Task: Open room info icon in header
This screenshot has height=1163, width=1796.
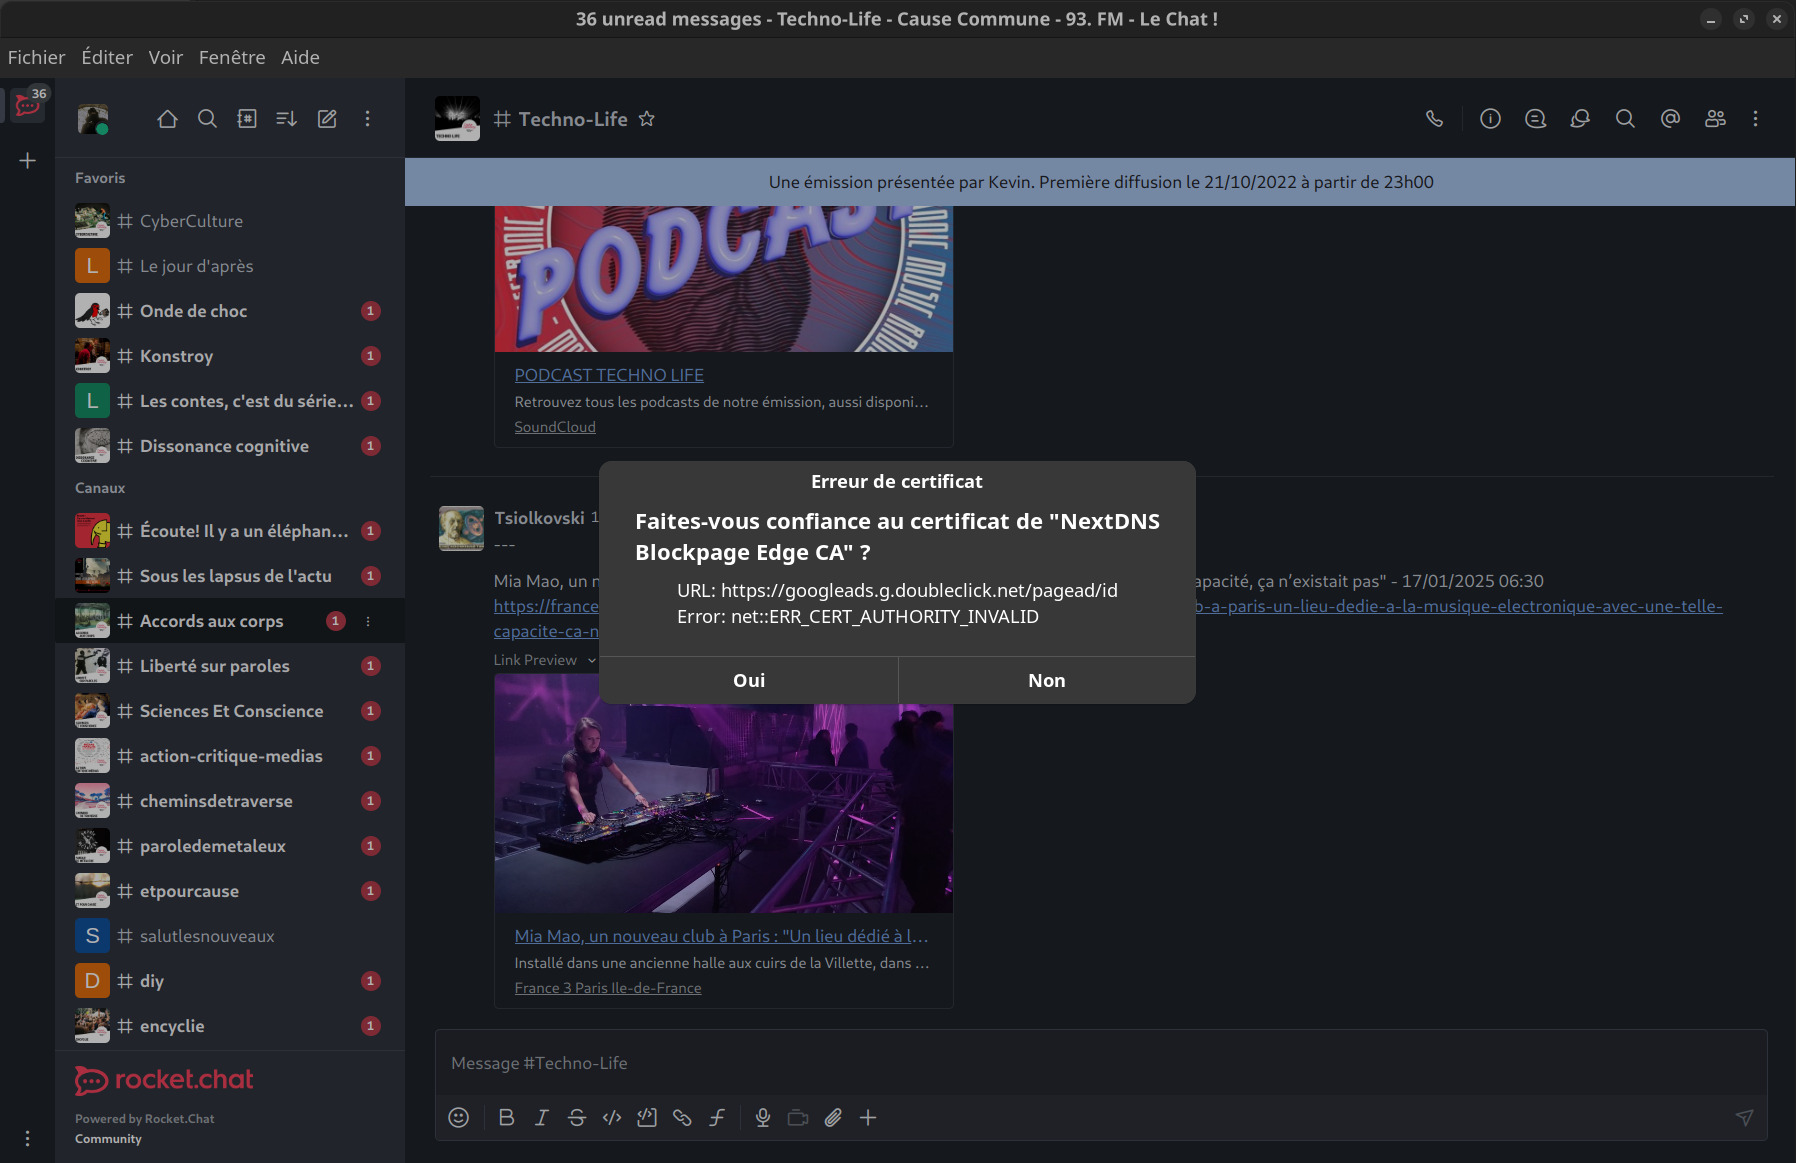Action: [1490, 119]
